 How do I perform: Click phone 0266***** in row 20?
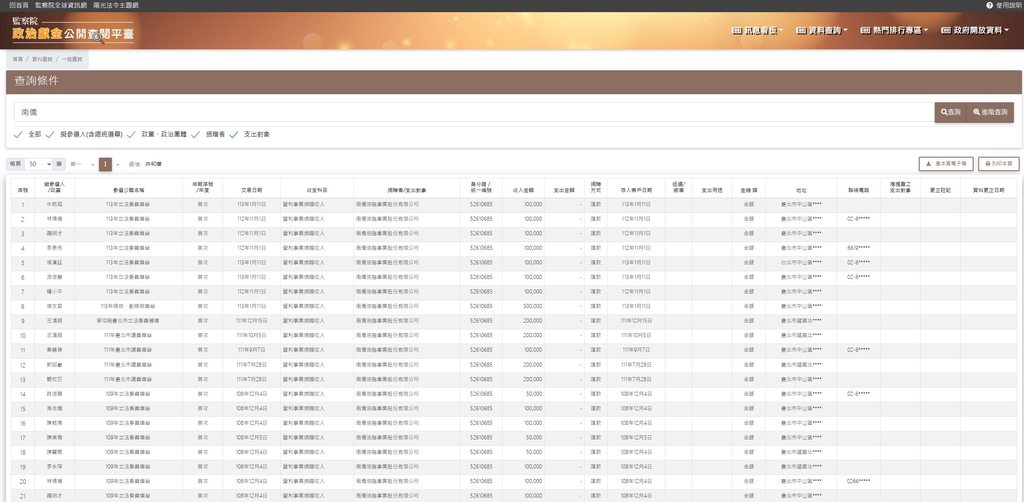point(858,481)
